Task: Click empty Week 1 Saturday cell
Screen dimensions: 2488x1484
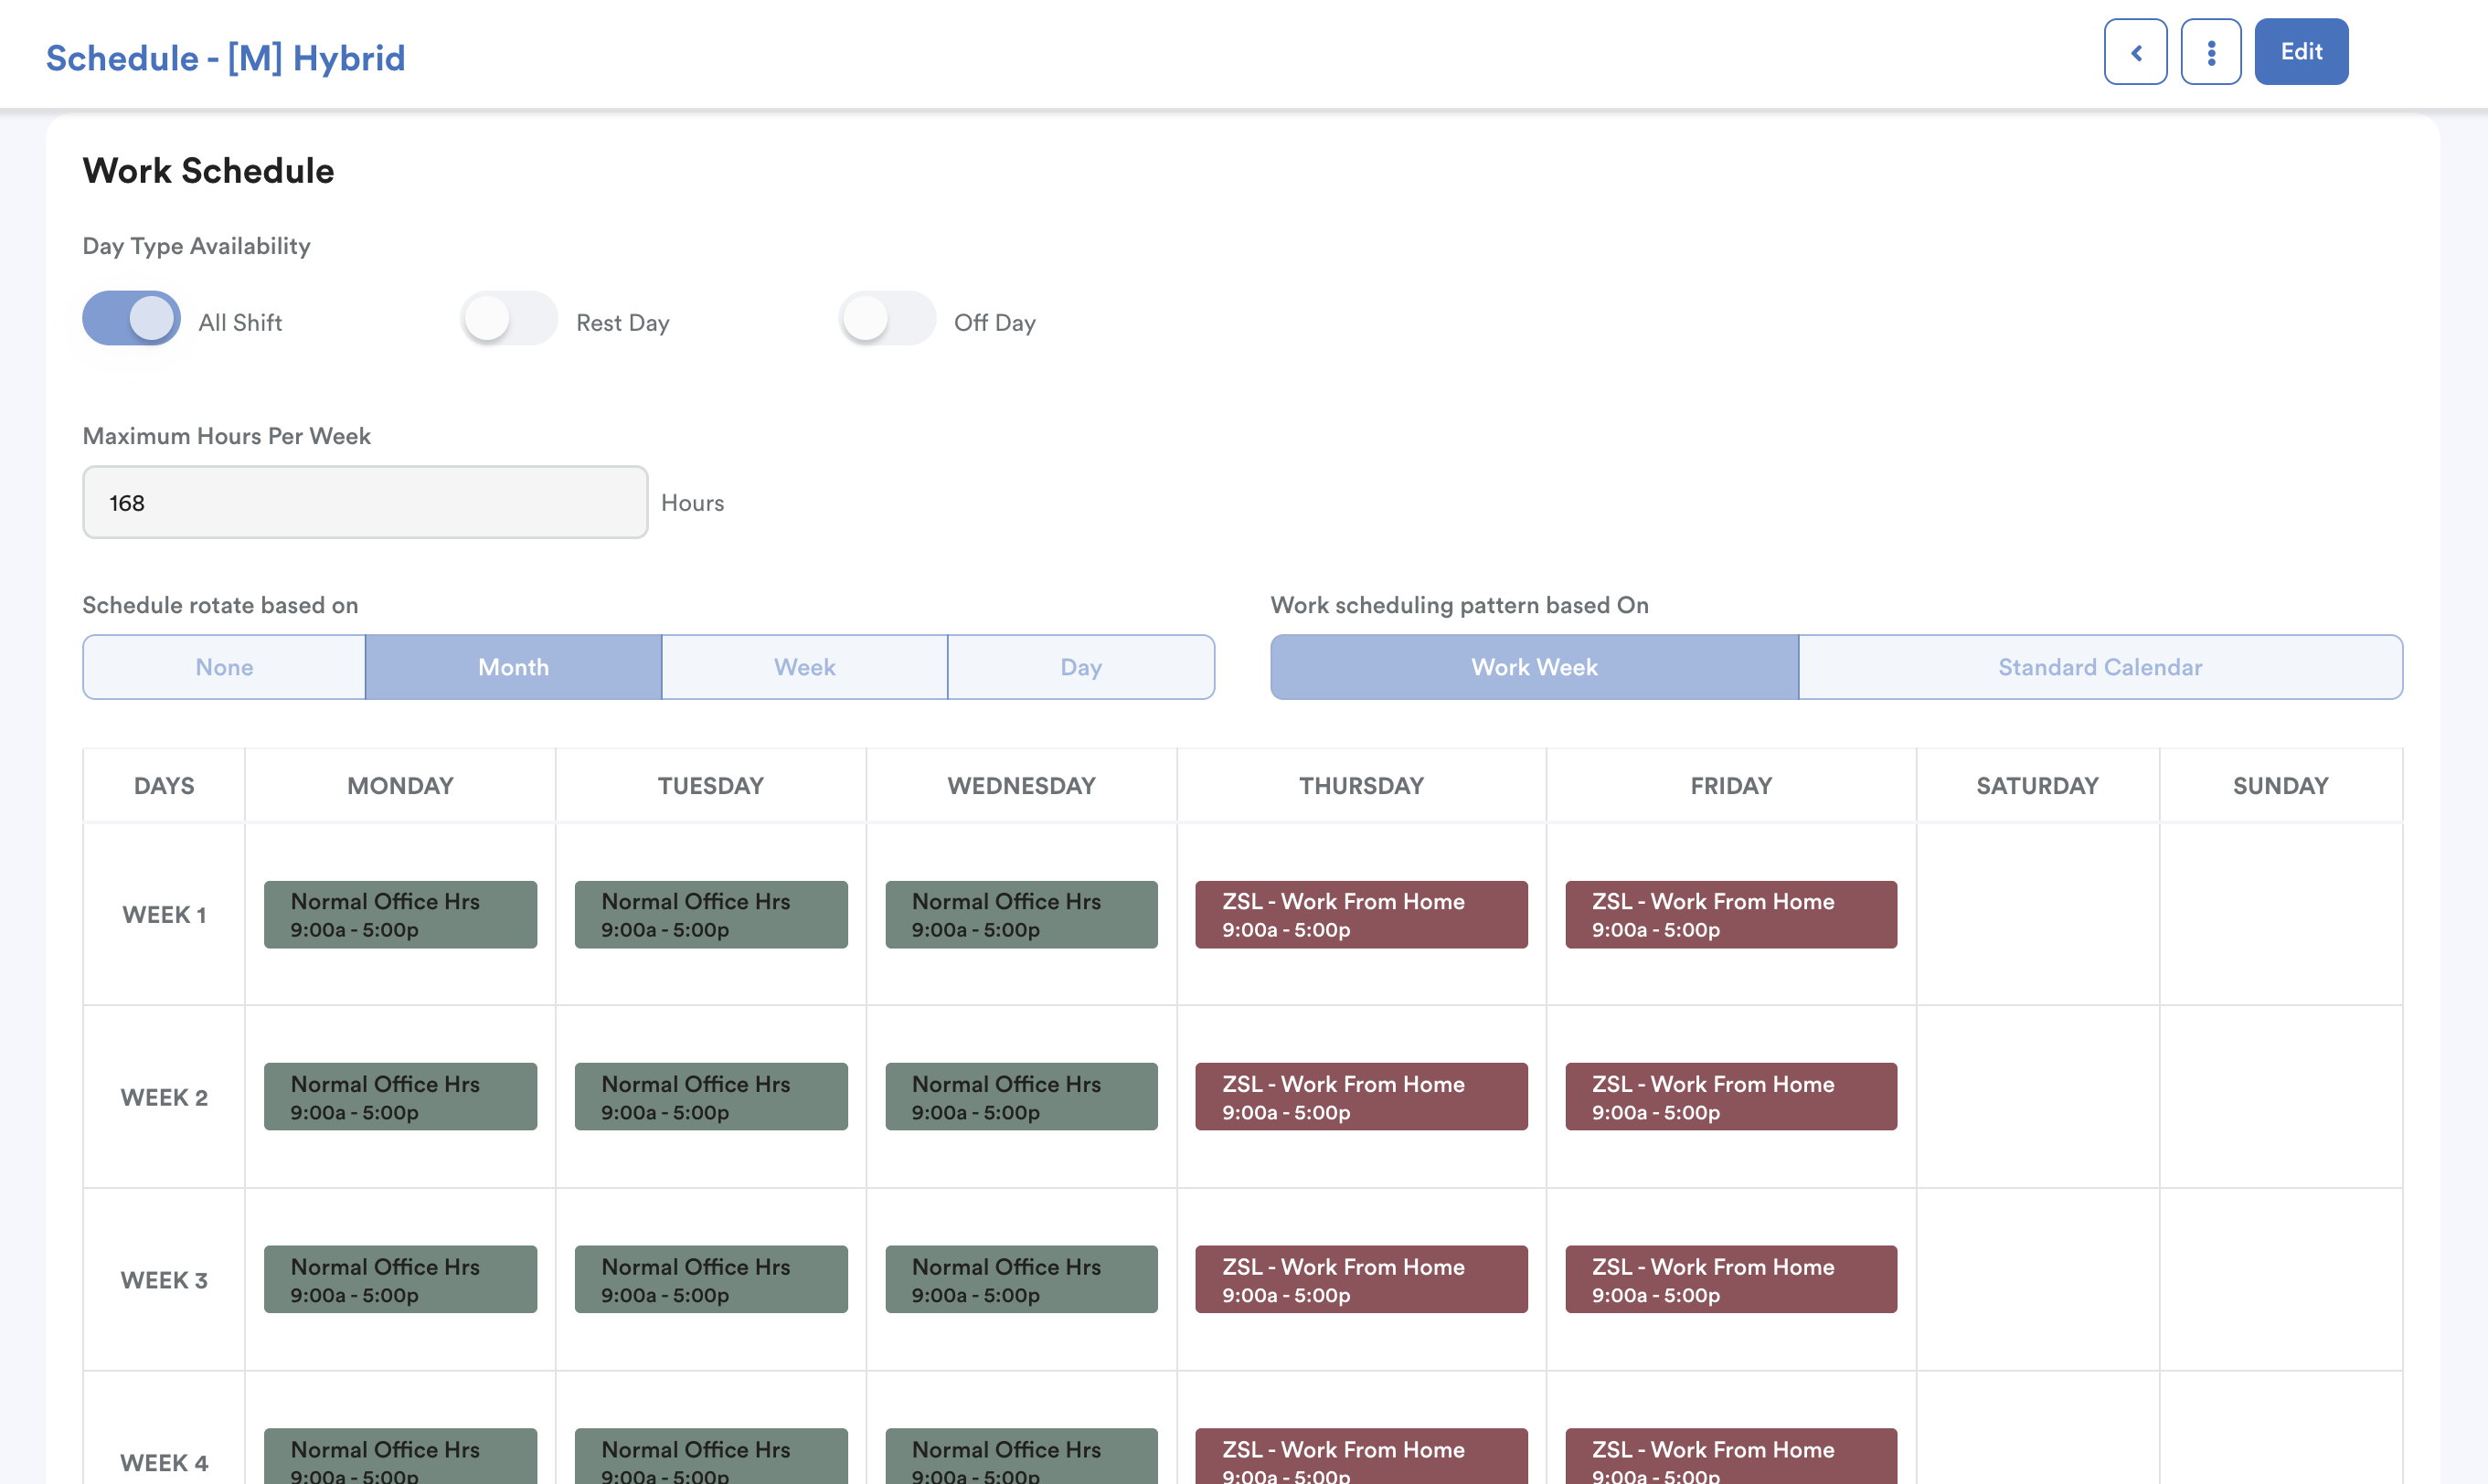Action: [2037, 914]
